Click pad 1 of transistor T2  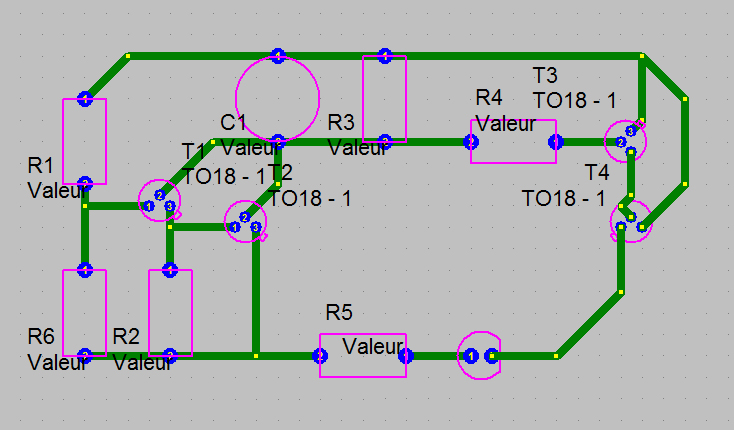[x=235, y=227]
